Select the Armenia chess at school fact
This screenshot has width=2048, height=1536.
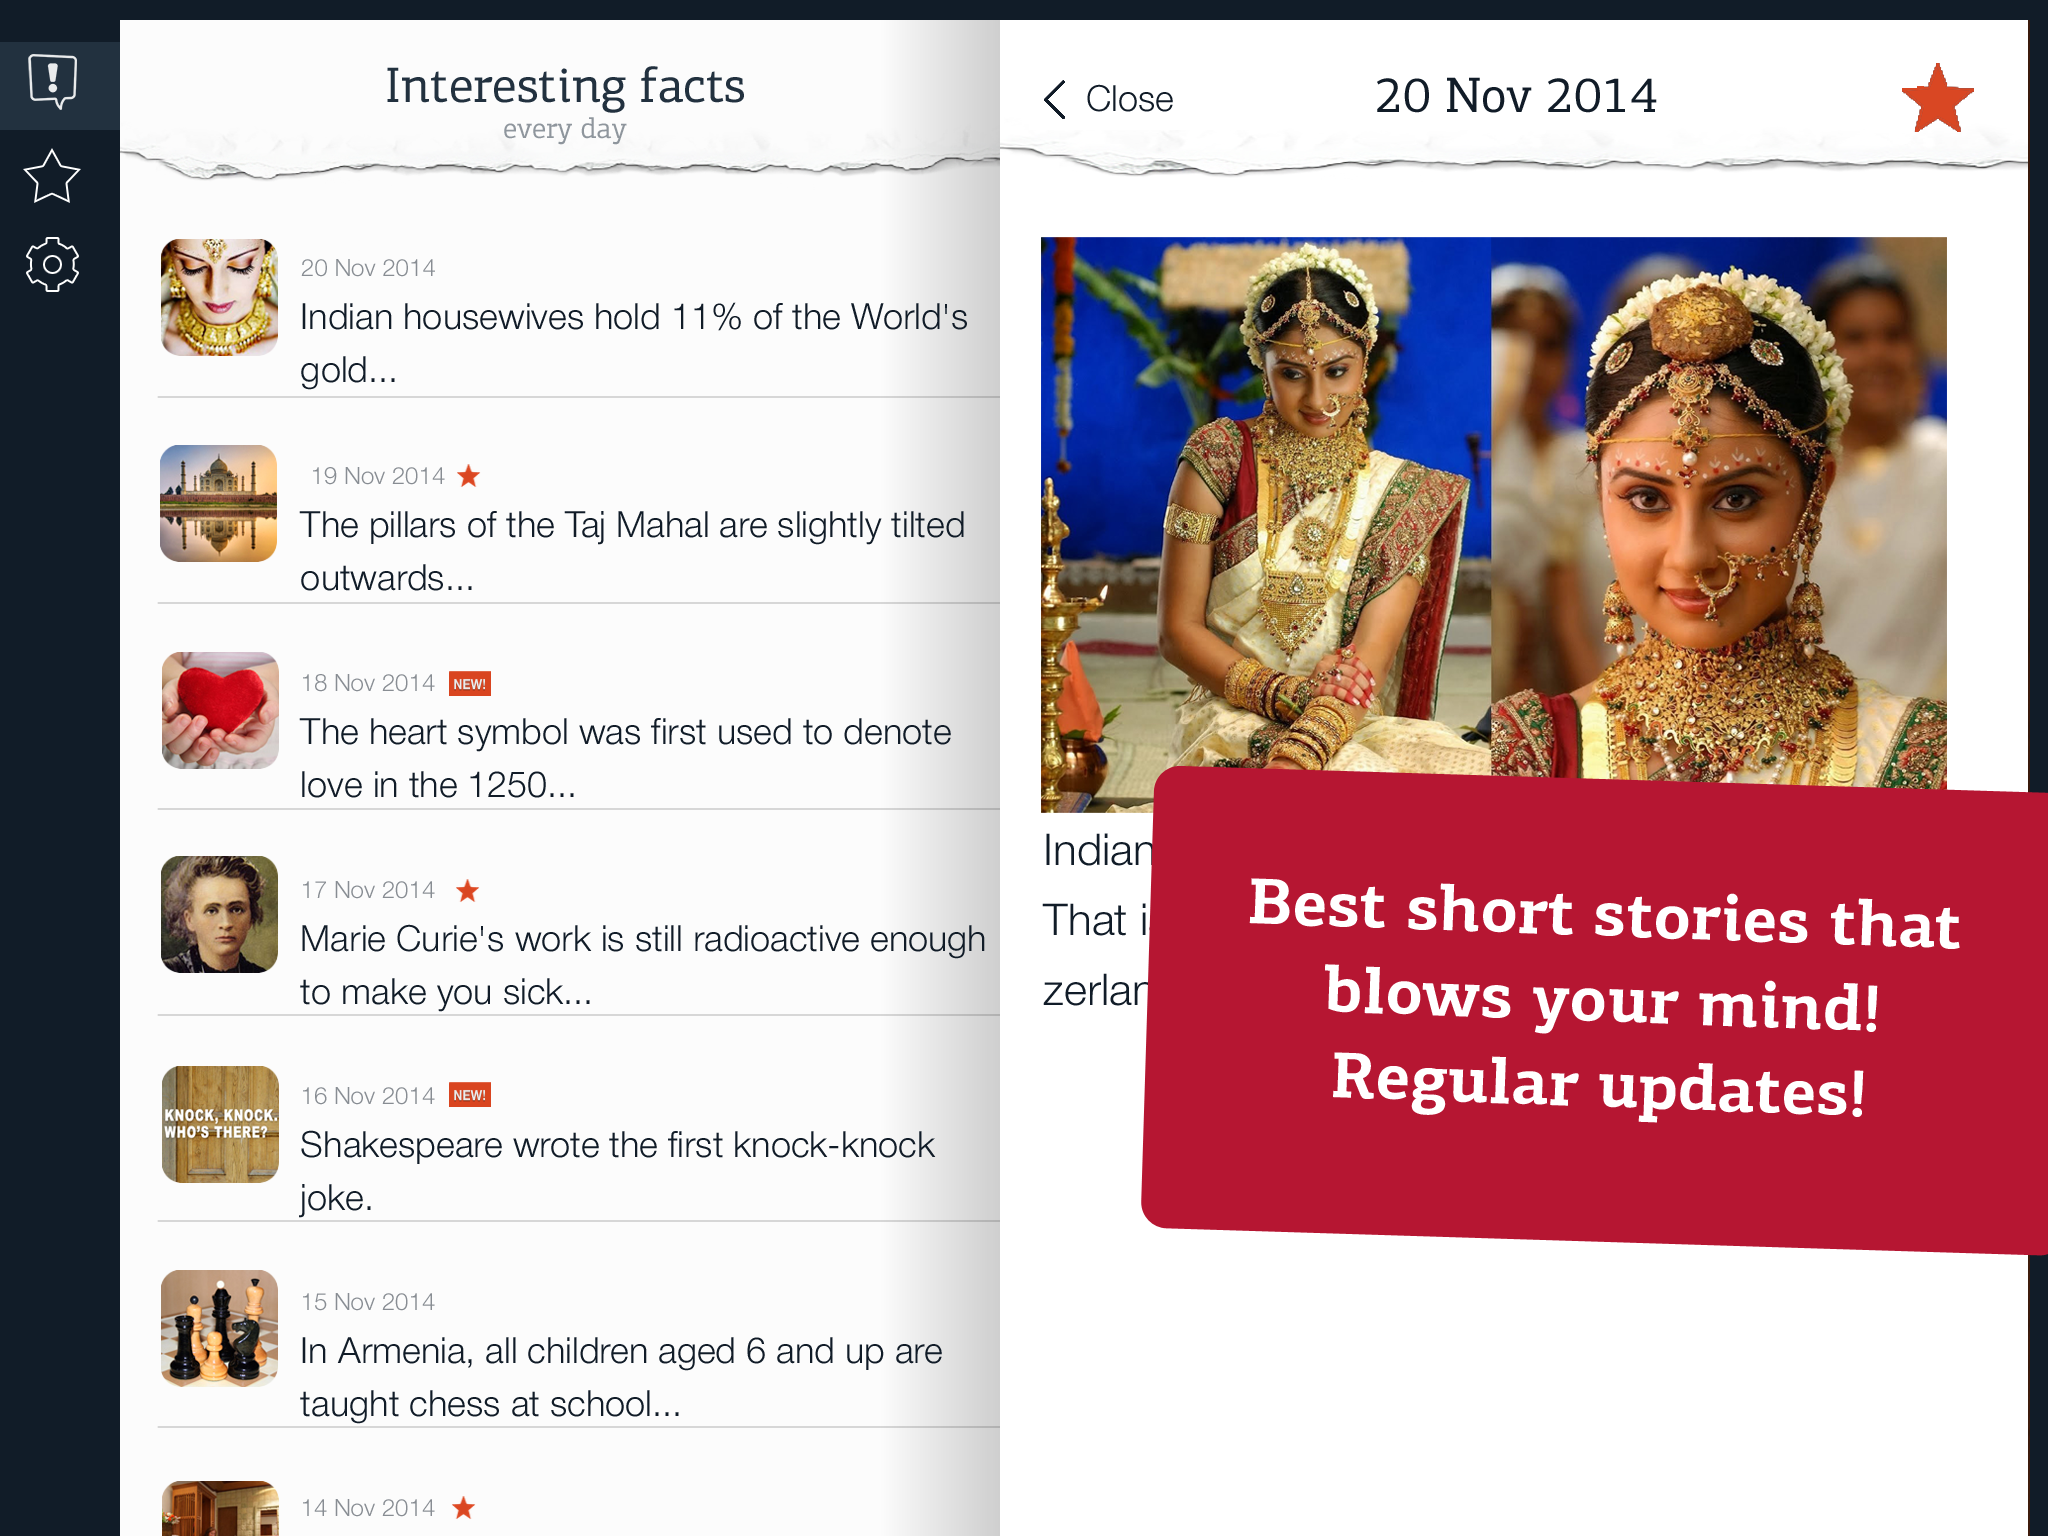[579, 1346]
